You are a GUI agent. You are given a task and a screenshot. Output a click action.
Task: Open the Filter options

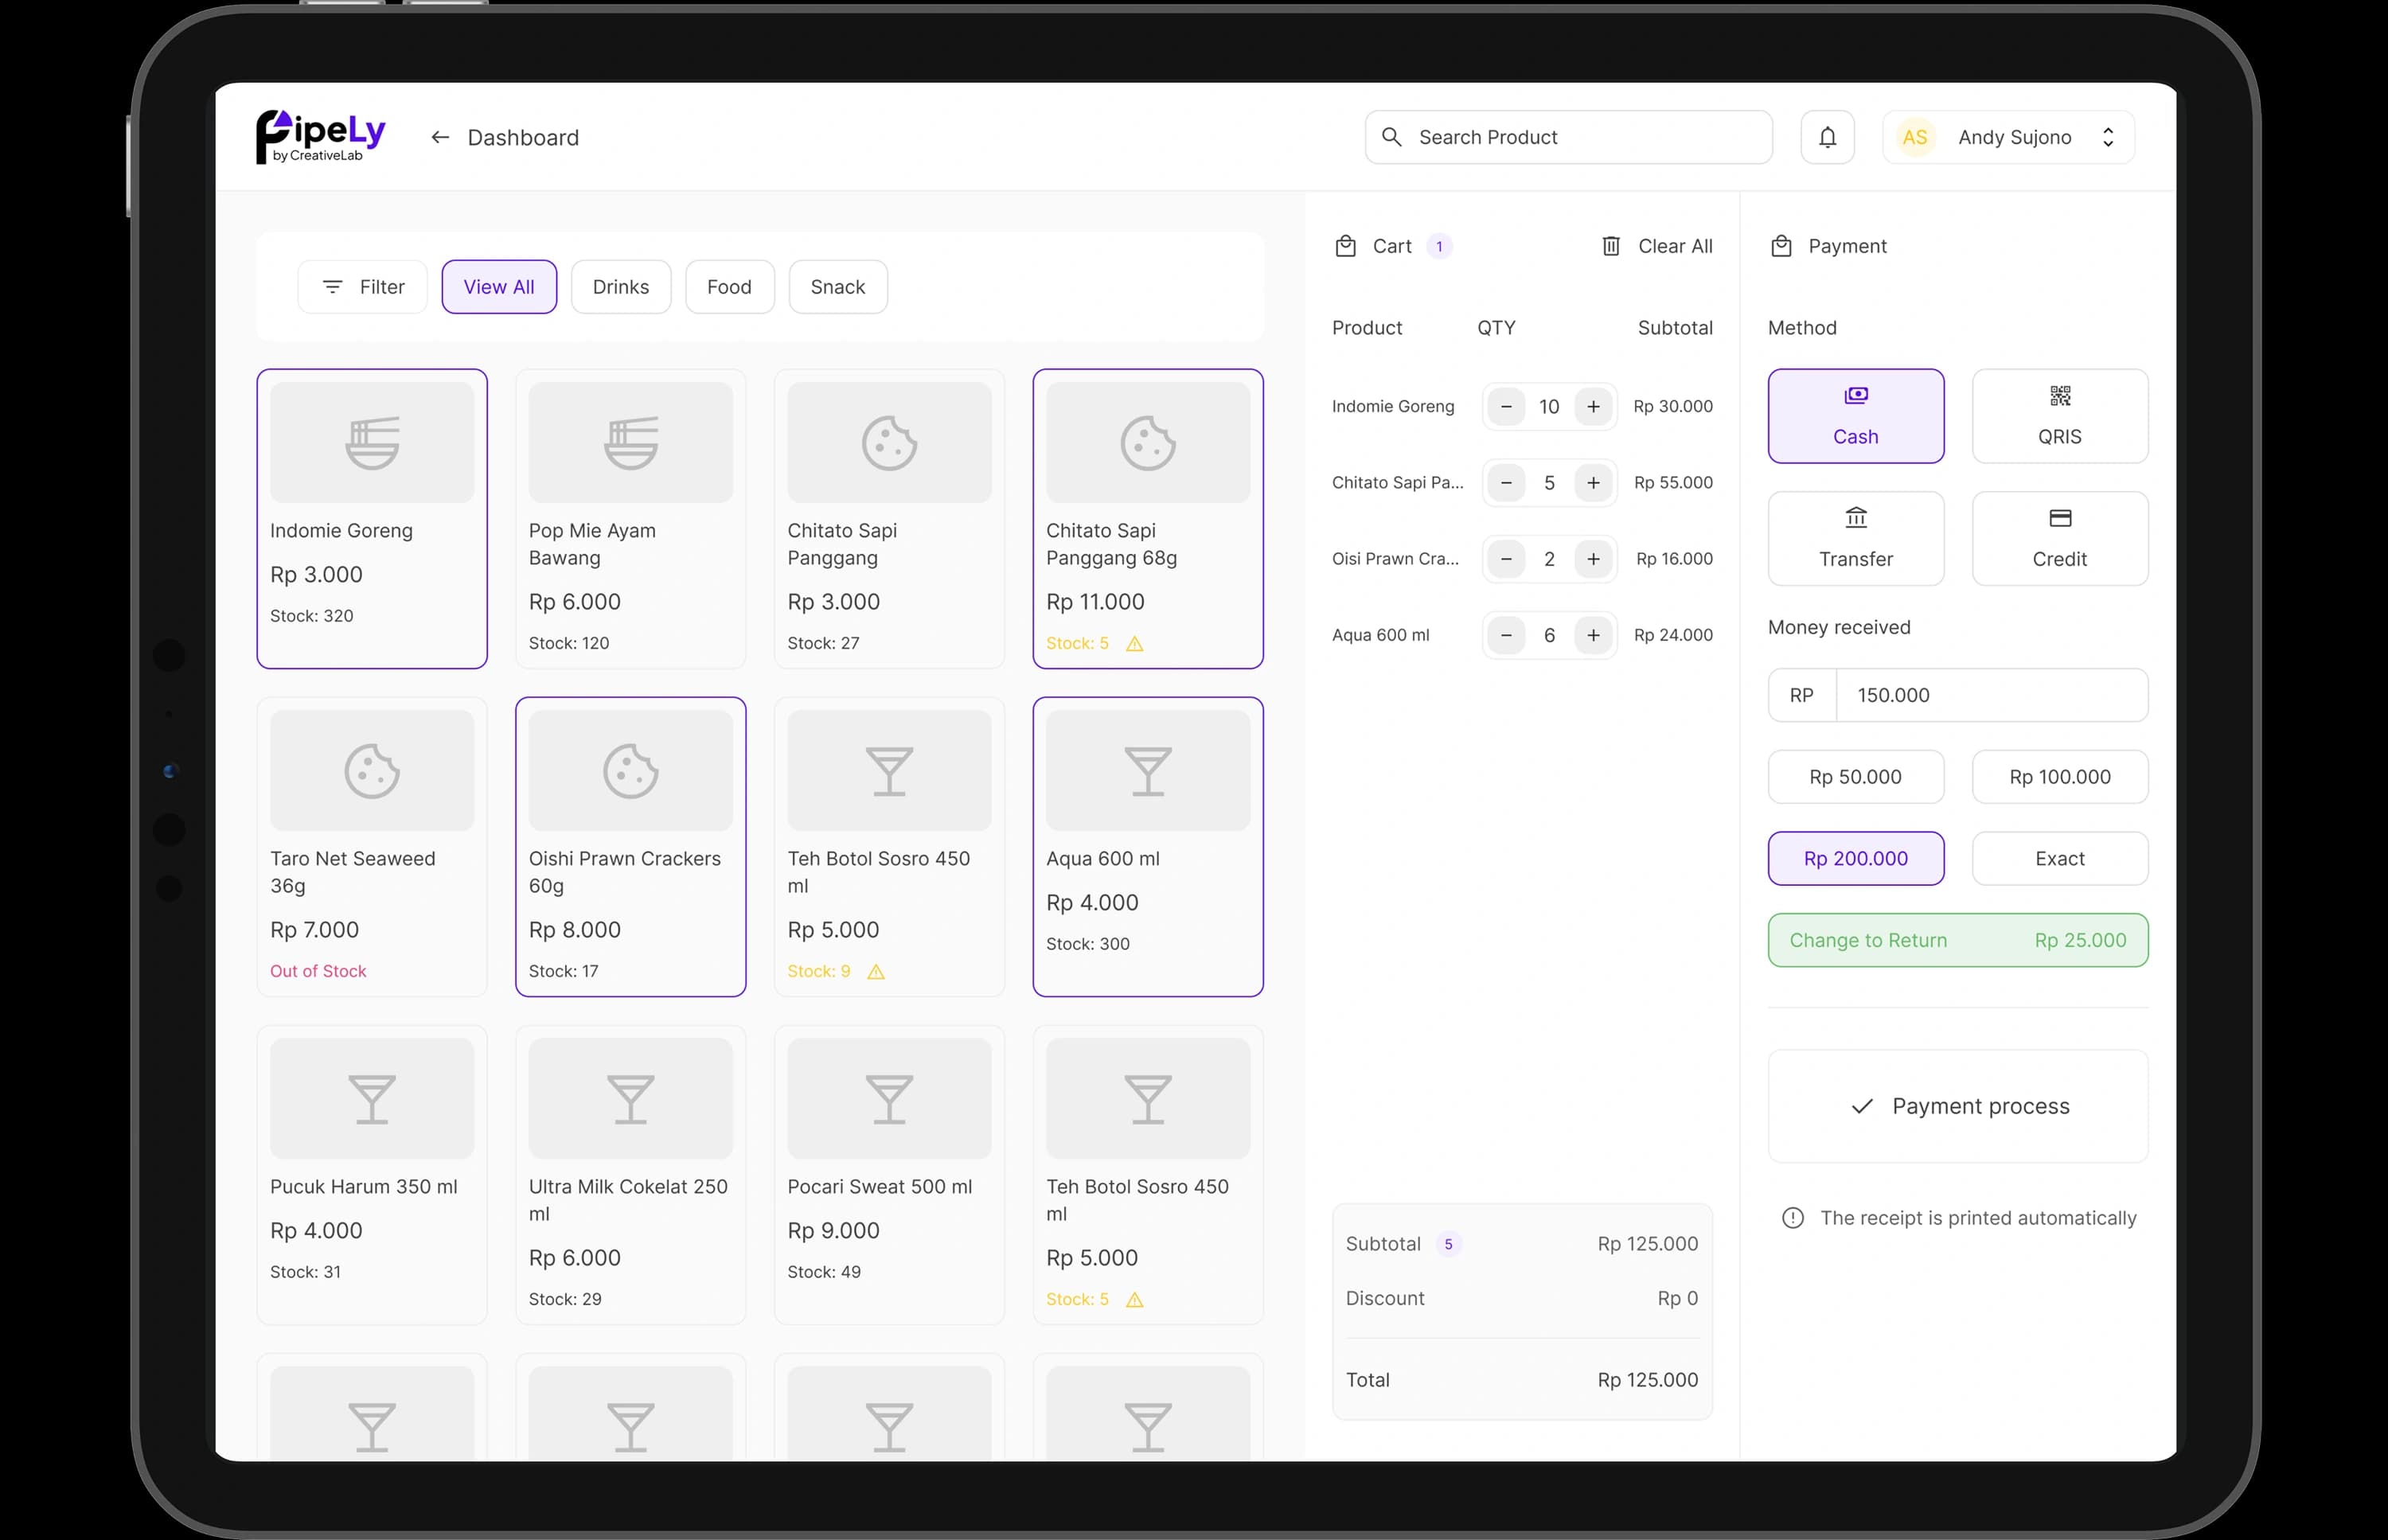tap(362, 287)
